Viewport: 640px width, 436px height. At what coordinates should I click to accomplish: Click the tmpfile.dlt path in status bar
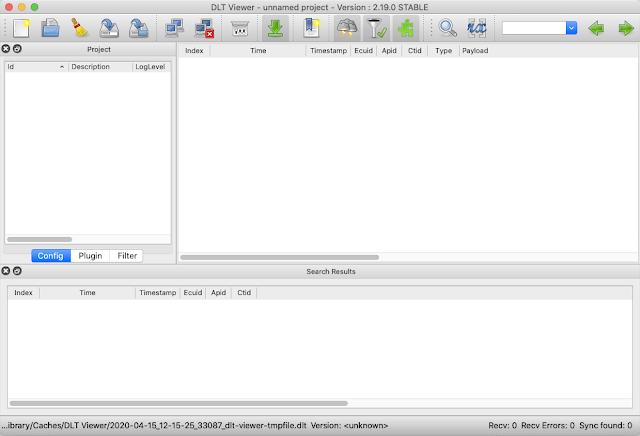(x=154, y=425)
